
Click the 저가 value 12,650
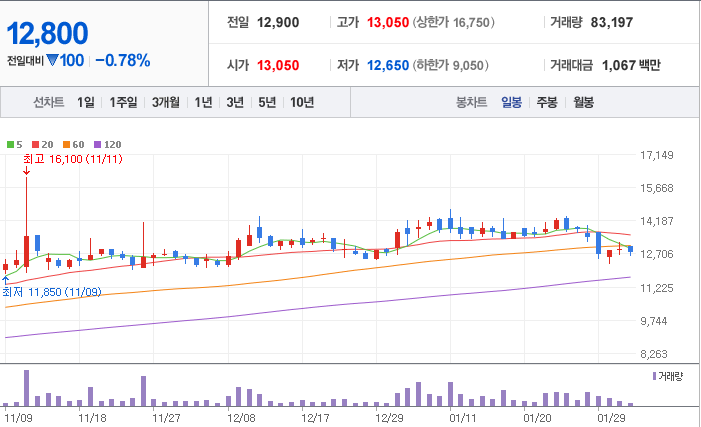[388, 65]
